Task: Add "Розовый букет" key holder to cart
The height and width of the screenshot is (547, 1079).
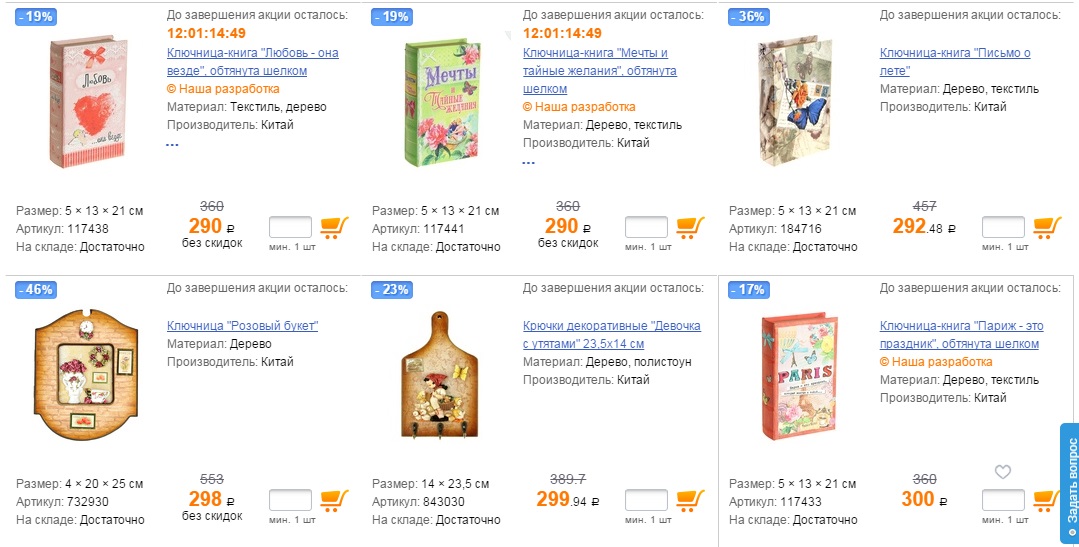Action: click(334, 500)
